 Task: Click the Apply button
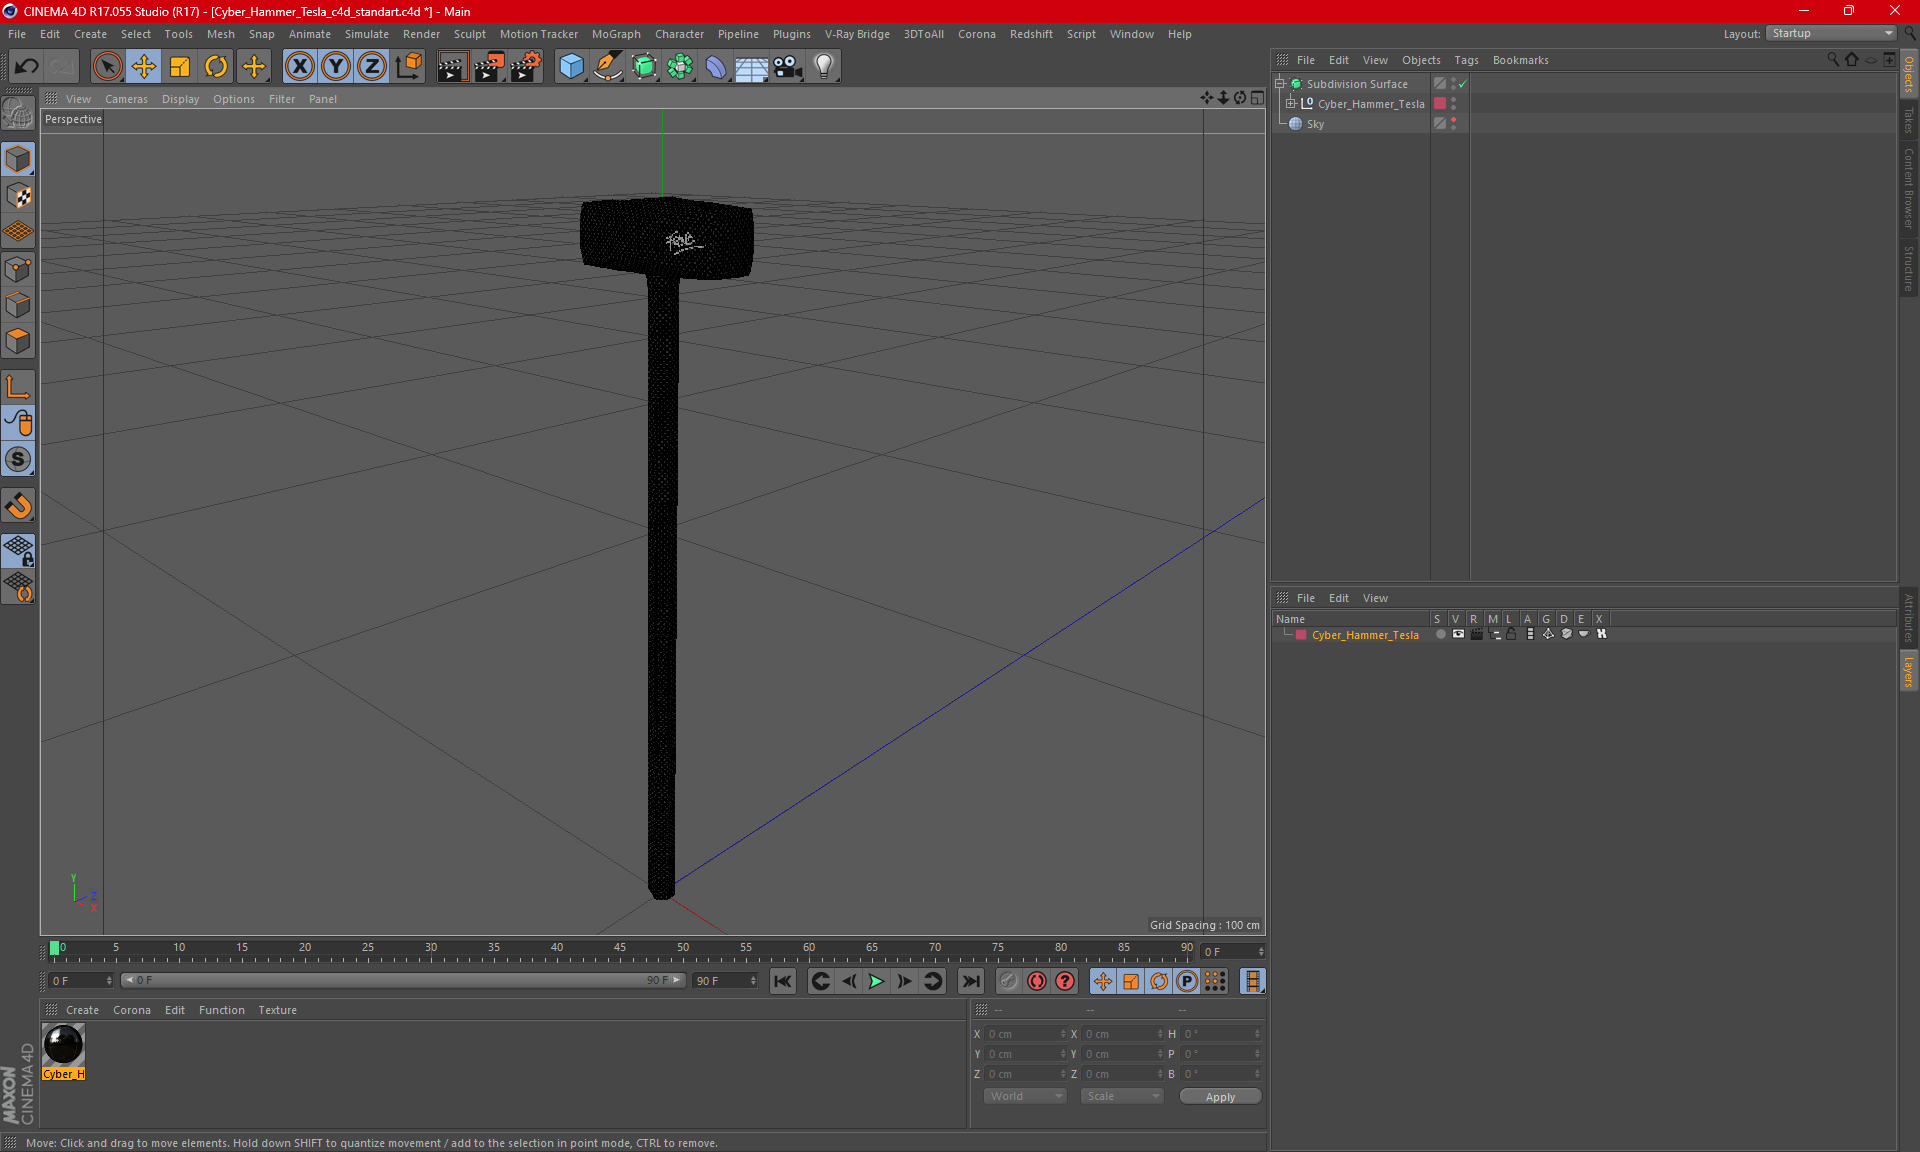(1220, 1097)
